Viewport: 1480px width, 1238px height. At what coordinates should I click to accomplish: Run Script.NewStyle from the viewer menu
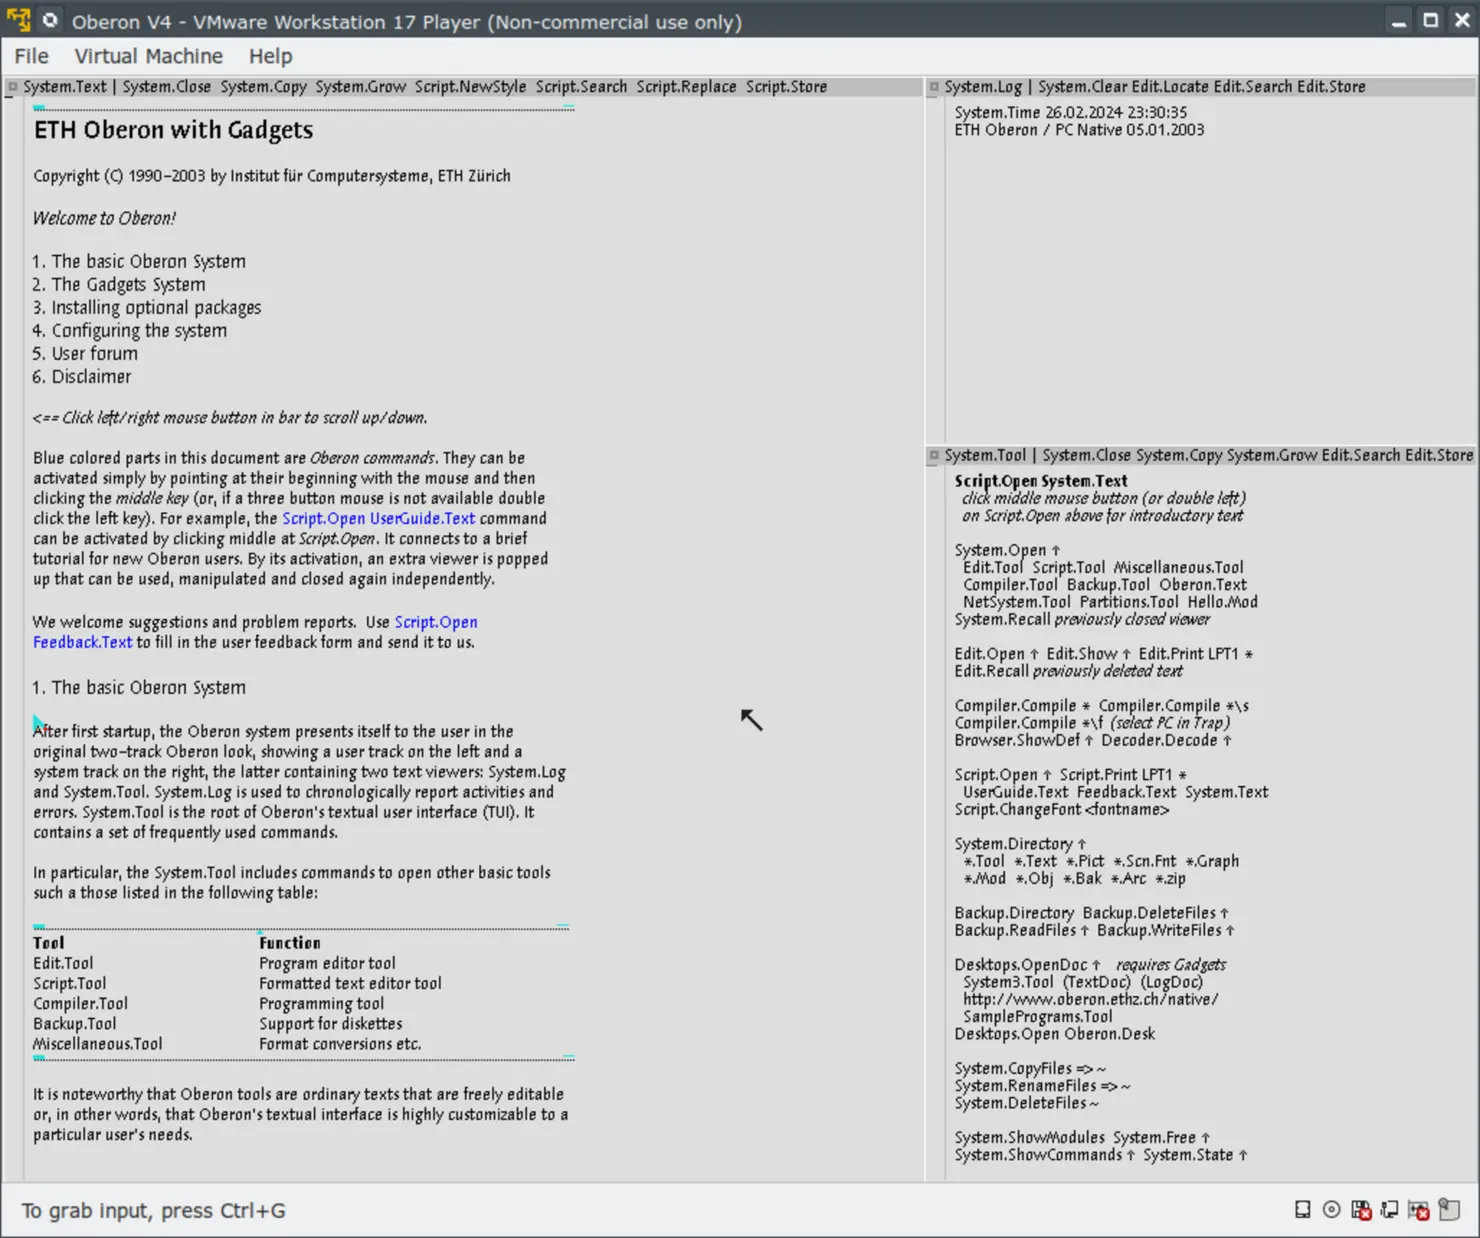(x=470, y=87)
